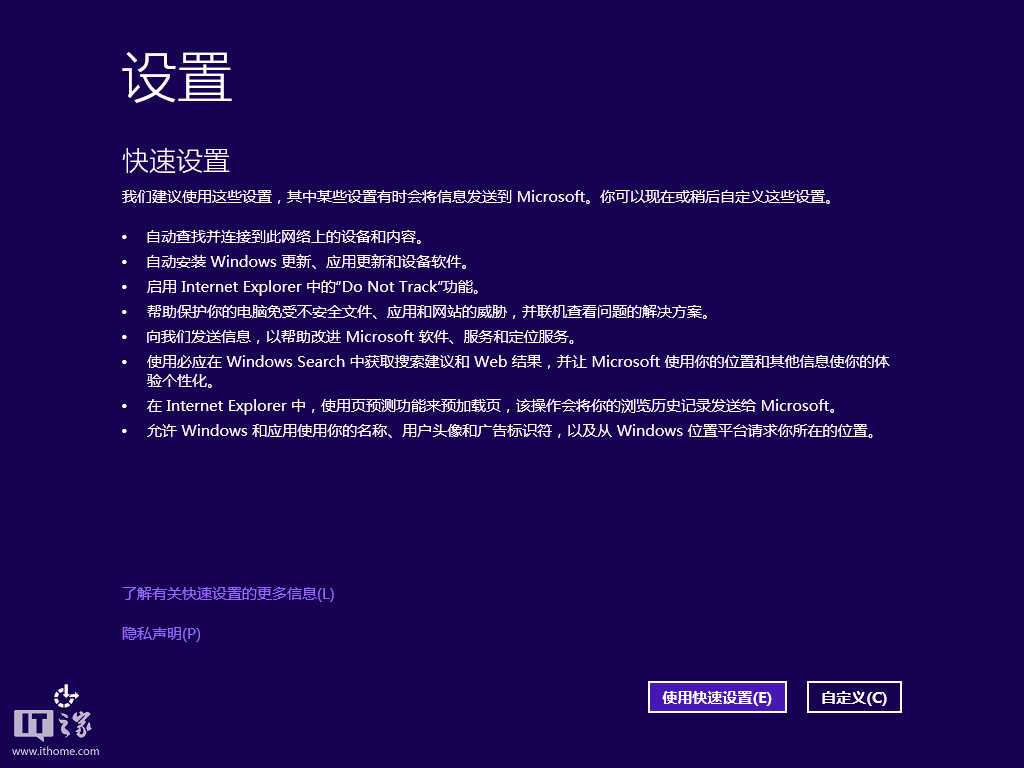Click the first bullet point marker in the list
This screenshot has height=768, width=1024.
tap(122, 237)
